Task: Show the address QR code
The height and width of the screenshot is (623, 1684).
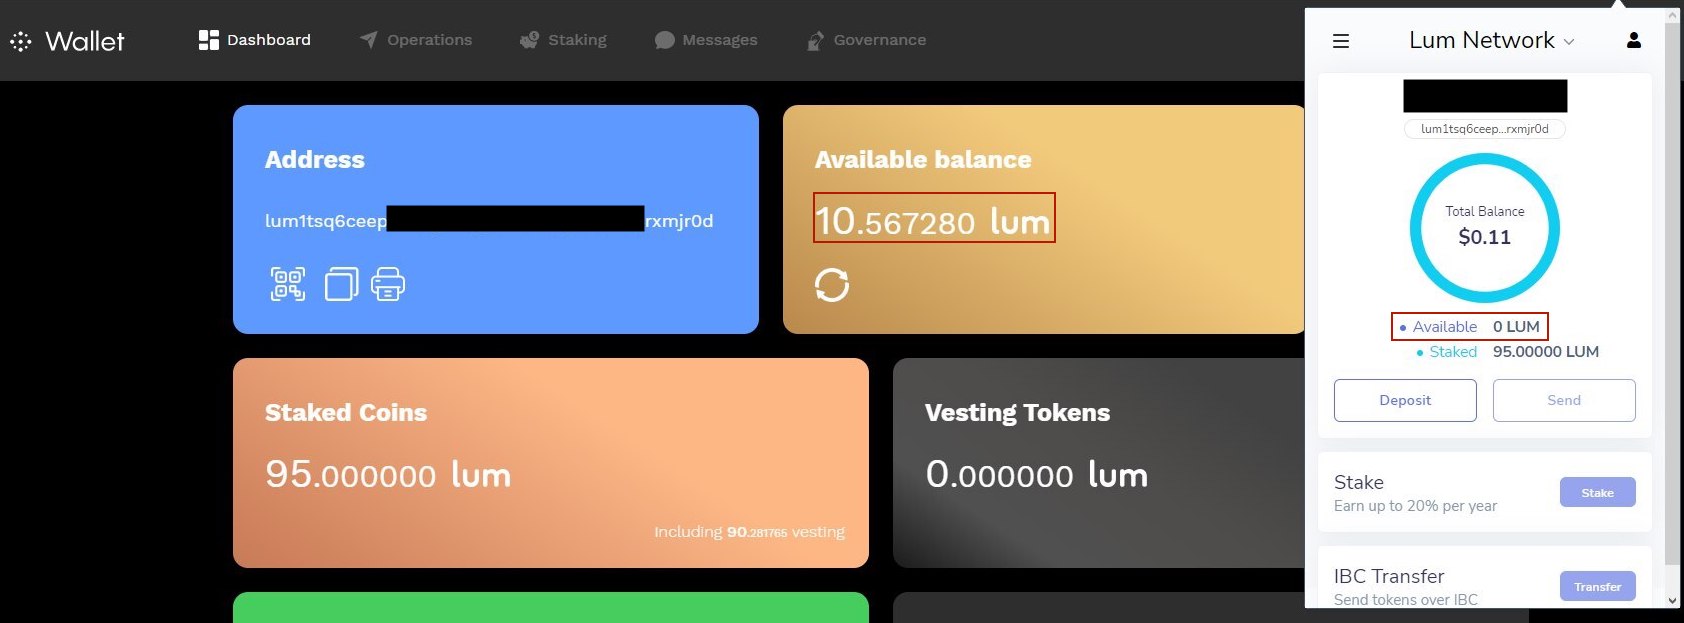Action: [x=288, y=284]
